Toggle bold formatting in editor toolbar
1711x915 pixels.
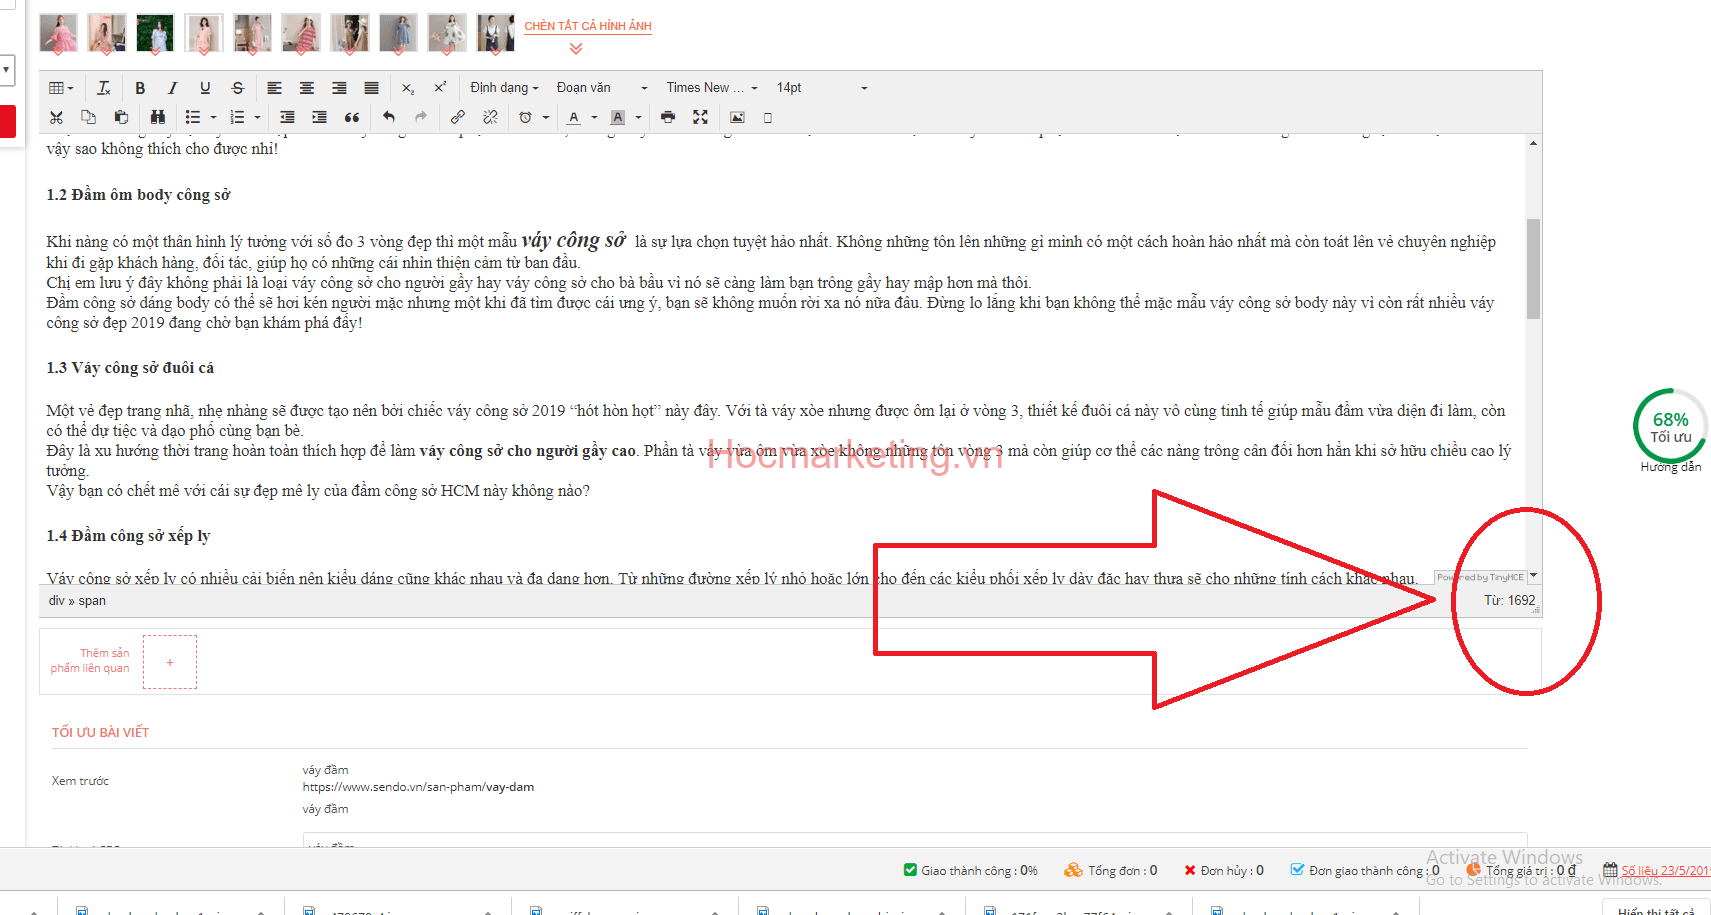140,88
